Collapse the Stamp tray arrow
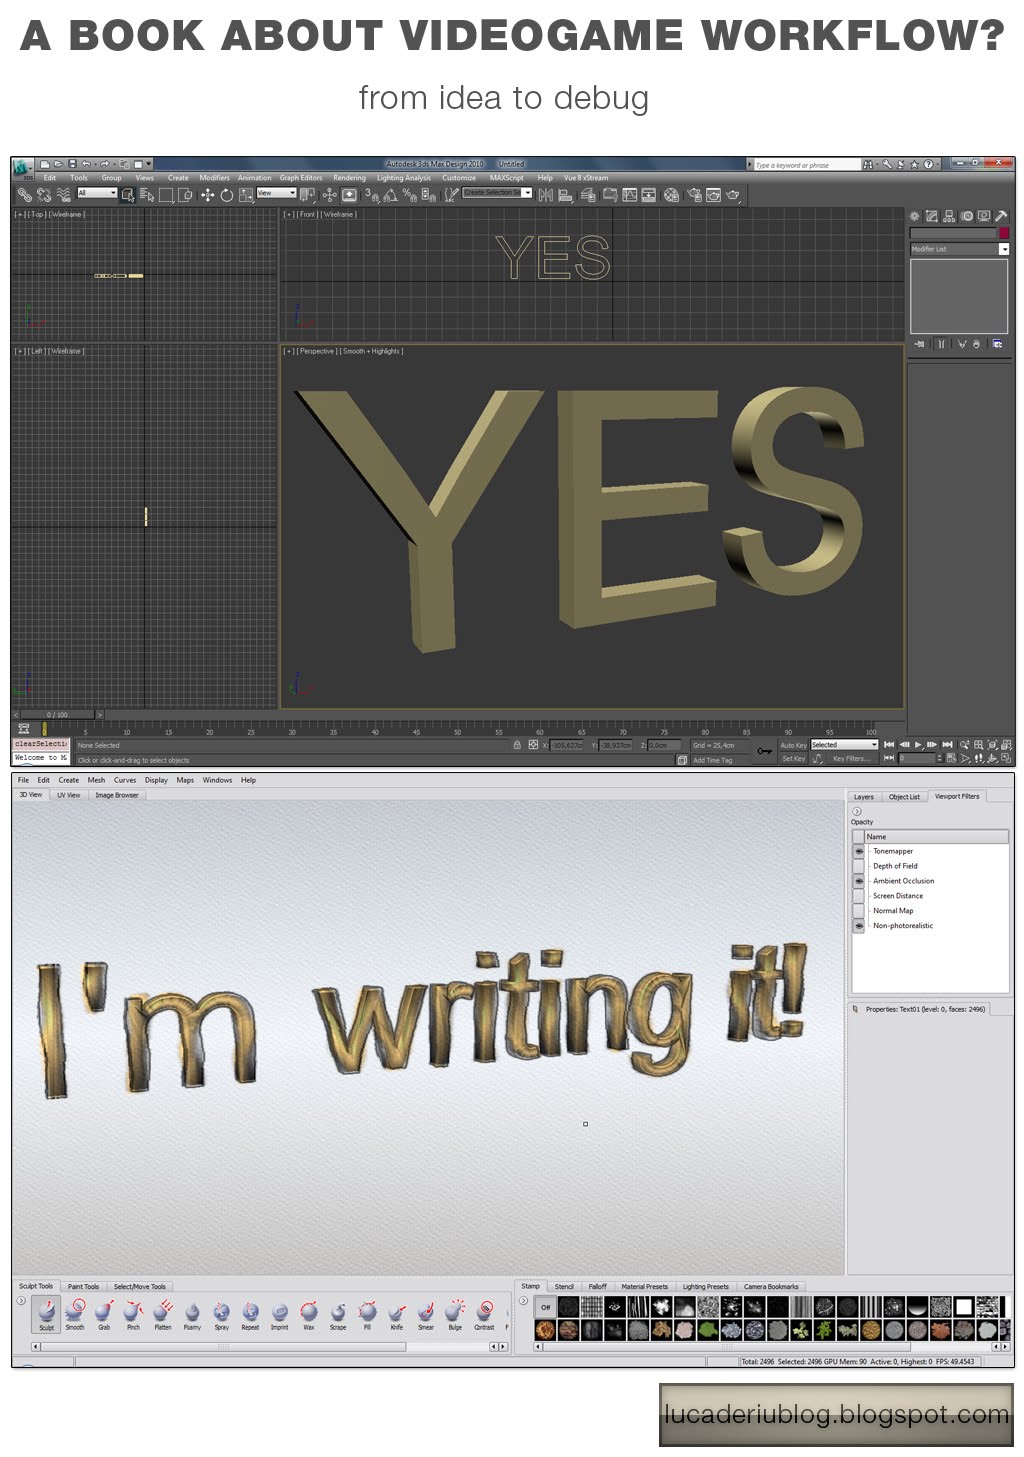The height and width of the screenshot is (1457, 1024). (x=524, y=1301)
